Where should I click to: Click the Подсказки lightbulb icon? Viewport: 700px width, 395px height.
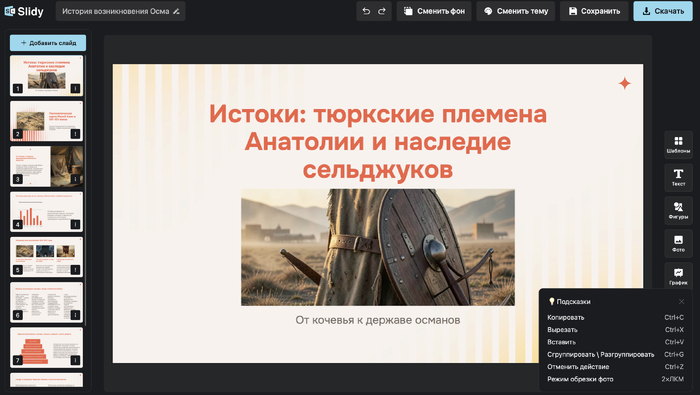[x=551, y=301]
